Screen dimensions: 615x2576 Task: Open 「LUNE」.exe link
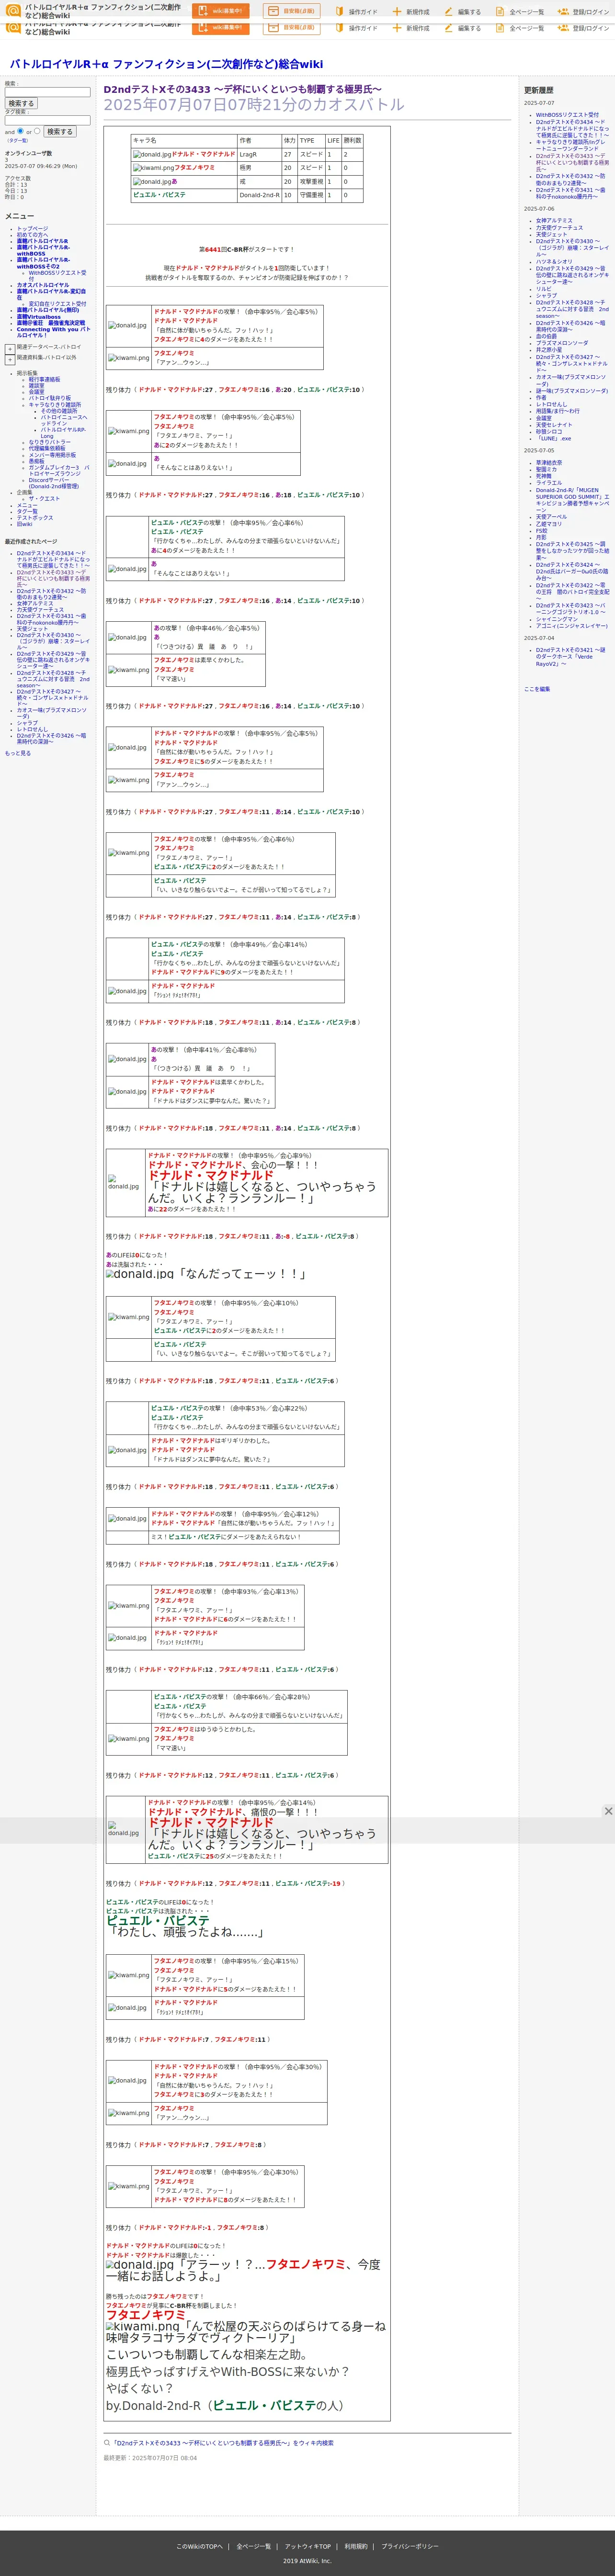point(554,438)
